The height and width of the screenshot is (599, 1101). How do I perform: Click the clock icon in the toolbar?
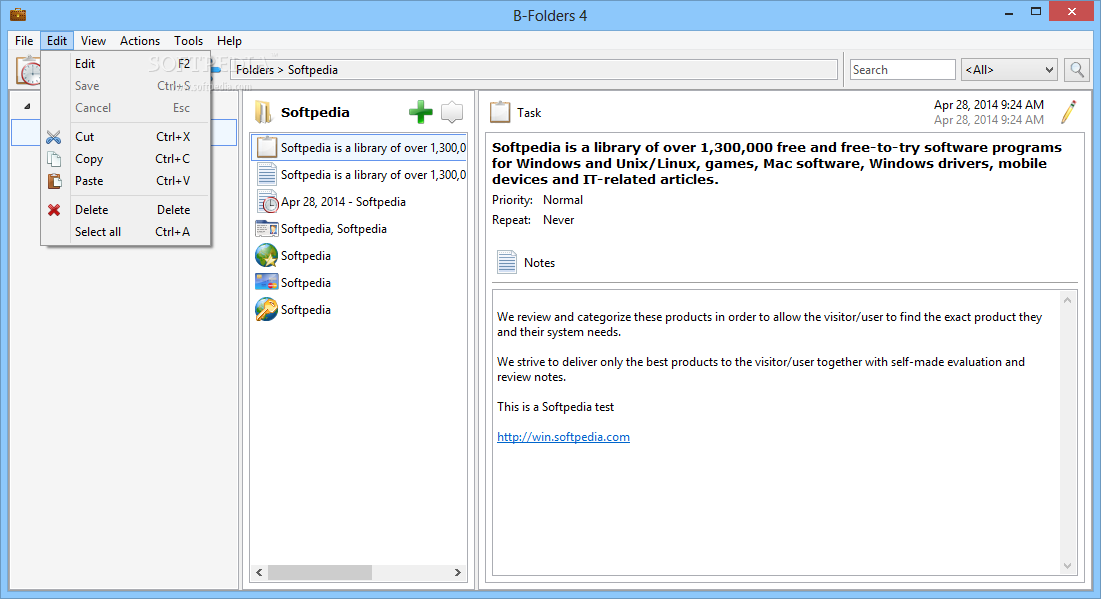[29, 71]
